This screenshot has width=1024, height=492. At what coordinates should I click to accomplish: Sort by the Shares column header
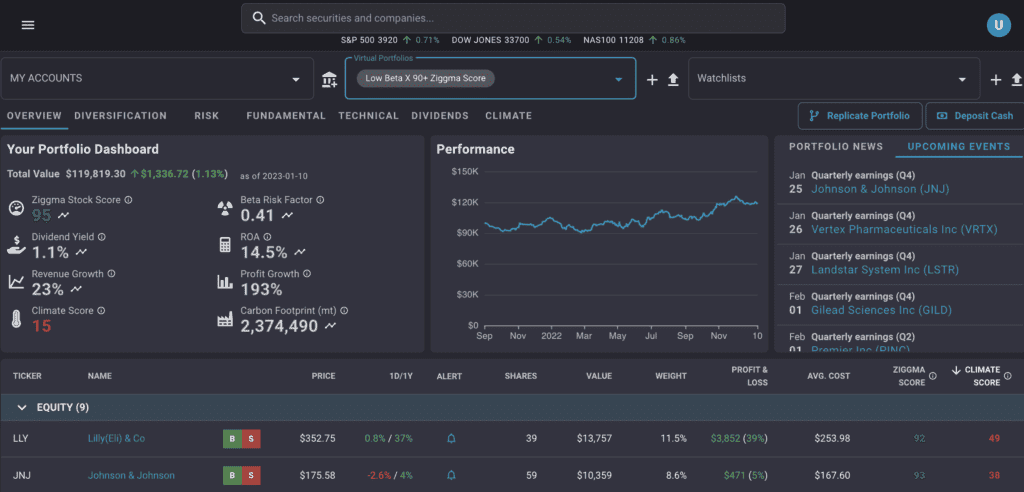(x=520, y=376)
